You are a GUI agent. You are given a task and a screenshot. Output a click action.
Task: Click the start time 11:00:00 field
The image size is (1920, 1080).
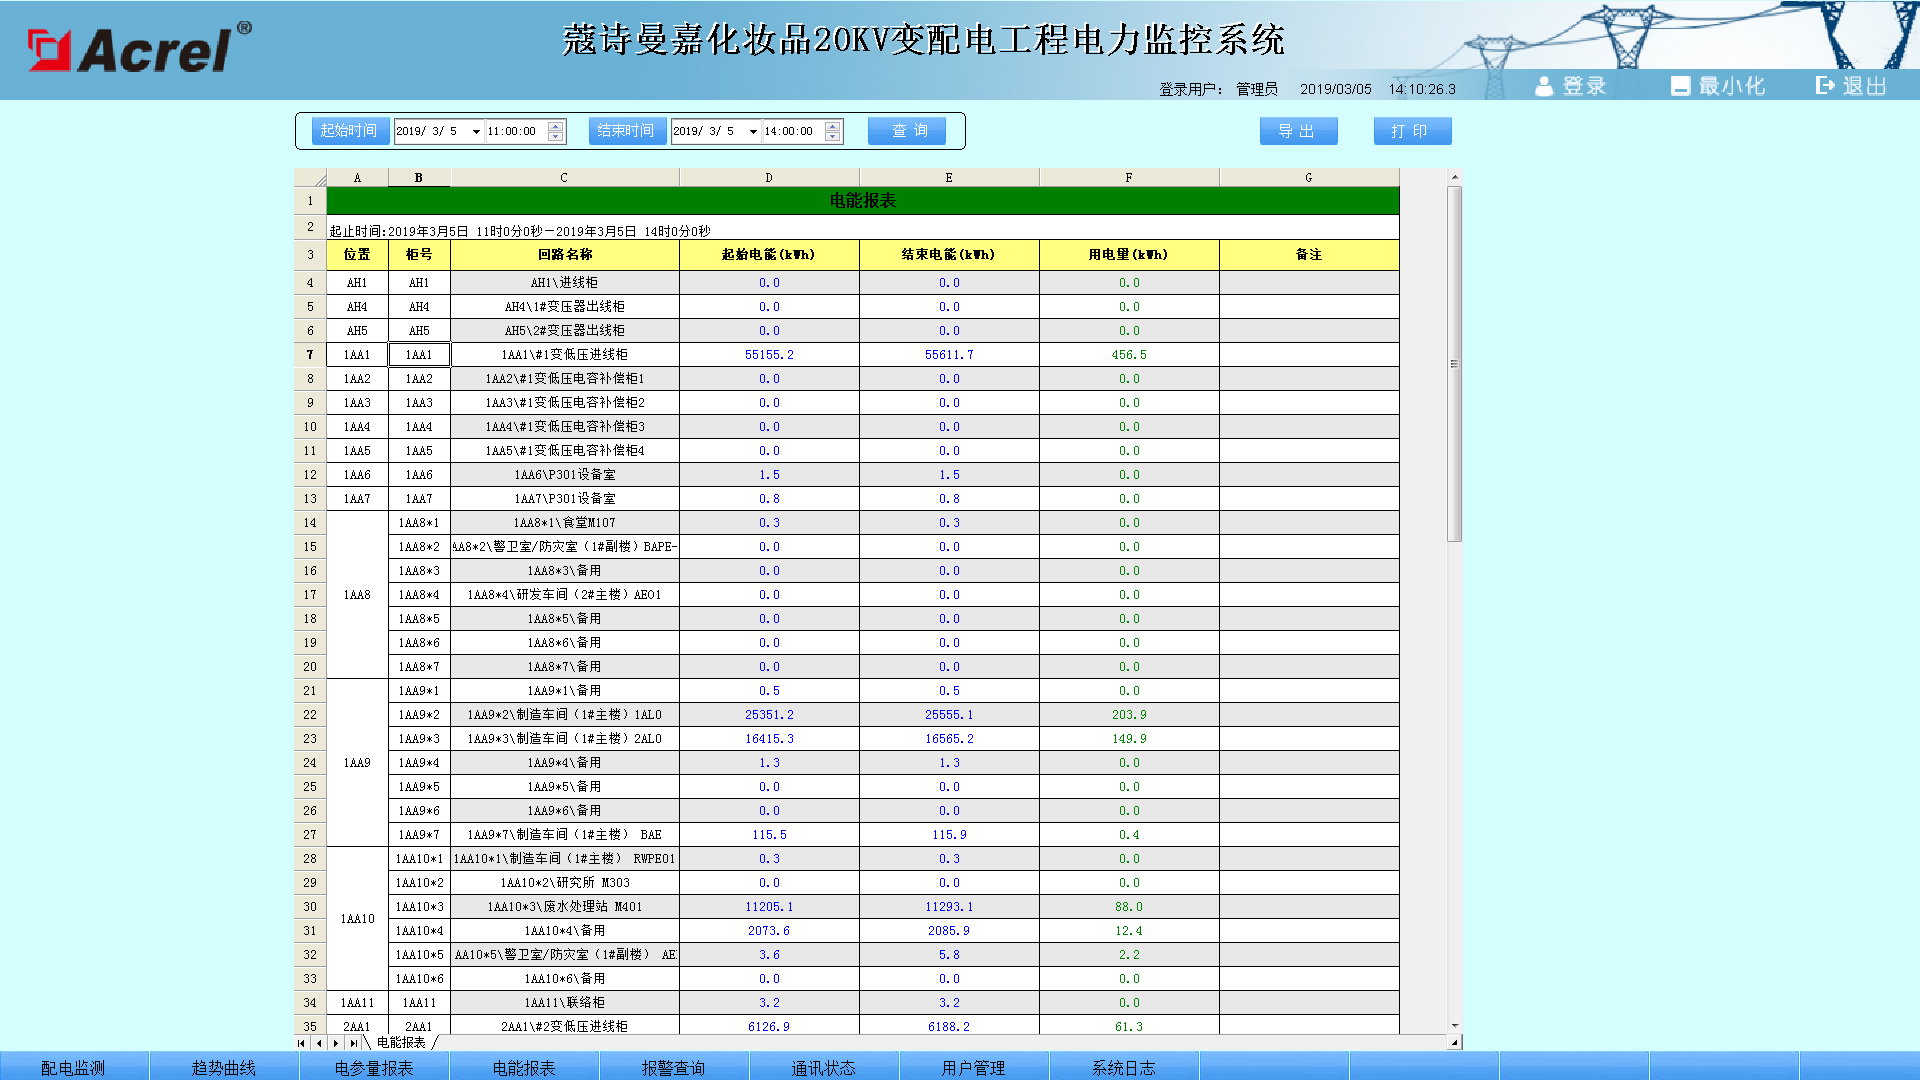point(514,132)
